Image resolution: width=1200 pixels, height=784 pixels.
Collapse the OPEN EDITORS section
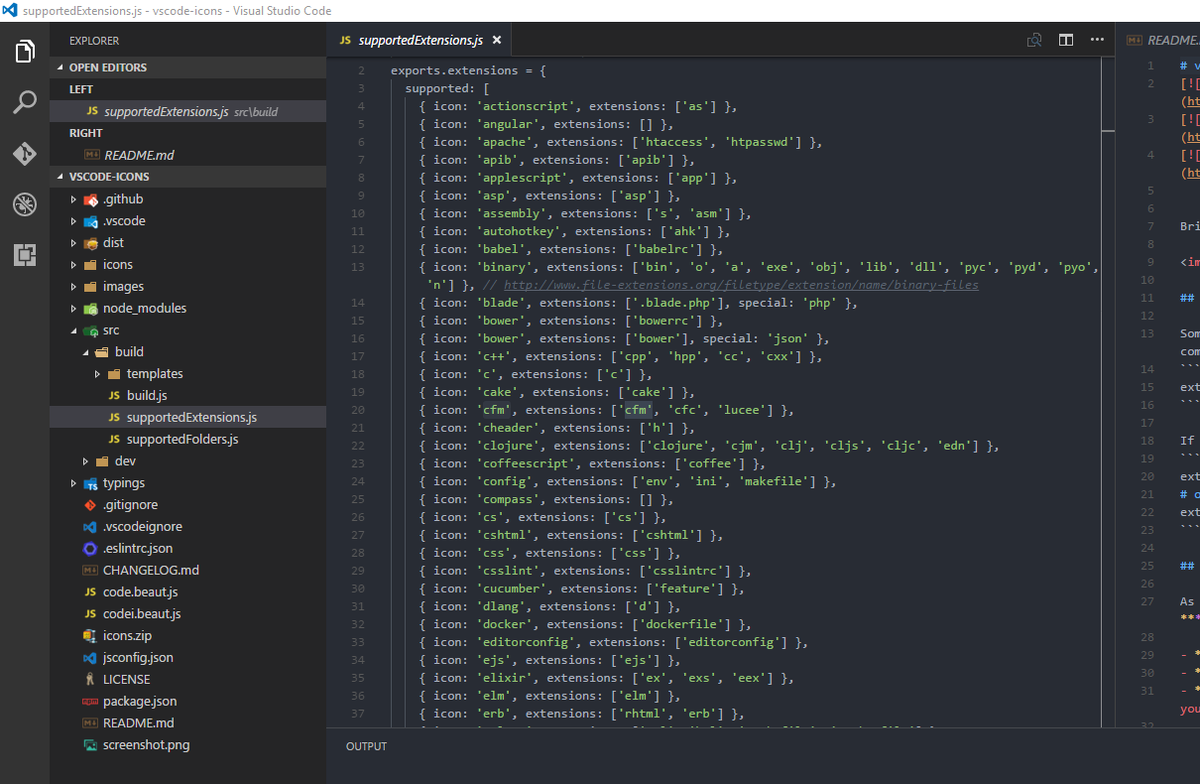coord(188,67)
